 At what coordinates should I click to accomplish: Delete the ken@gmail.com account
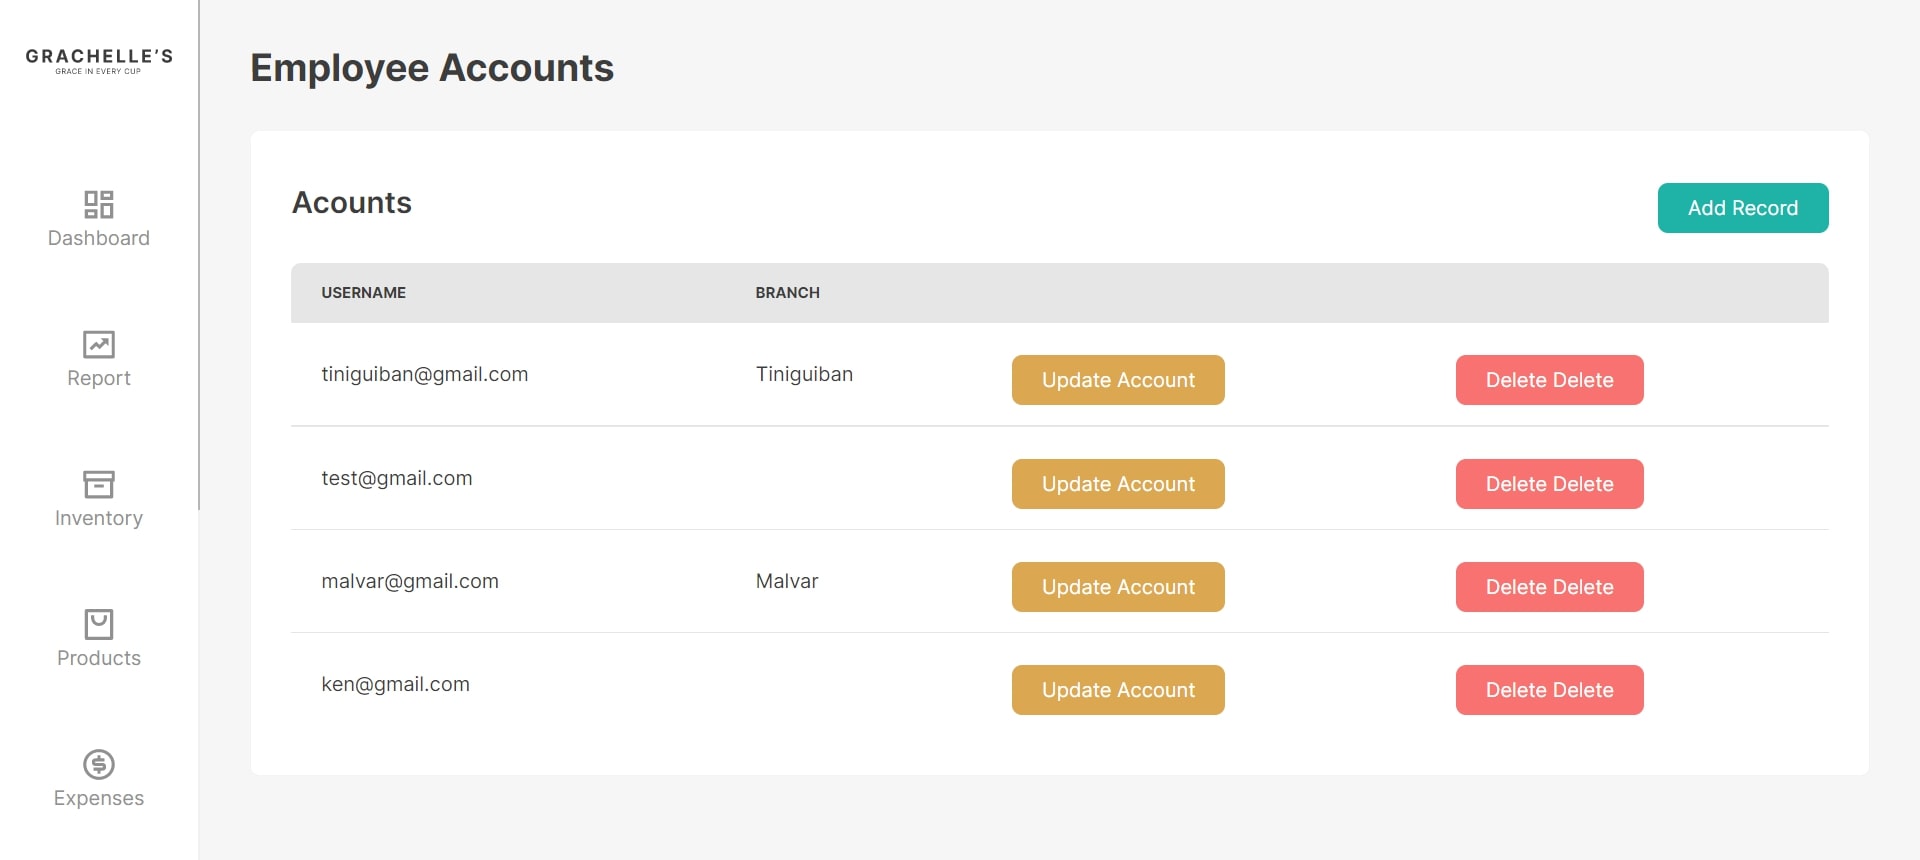click(1550, 690)
